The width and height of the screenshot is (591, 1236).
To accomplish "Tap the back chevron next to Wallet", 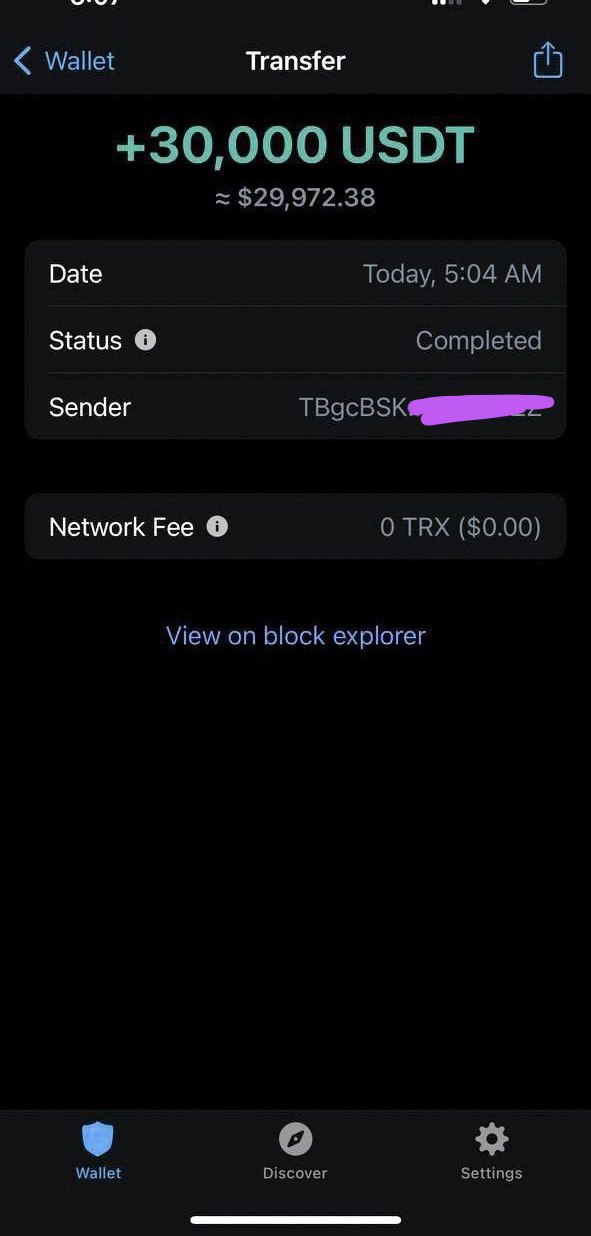I will [22, 61].
